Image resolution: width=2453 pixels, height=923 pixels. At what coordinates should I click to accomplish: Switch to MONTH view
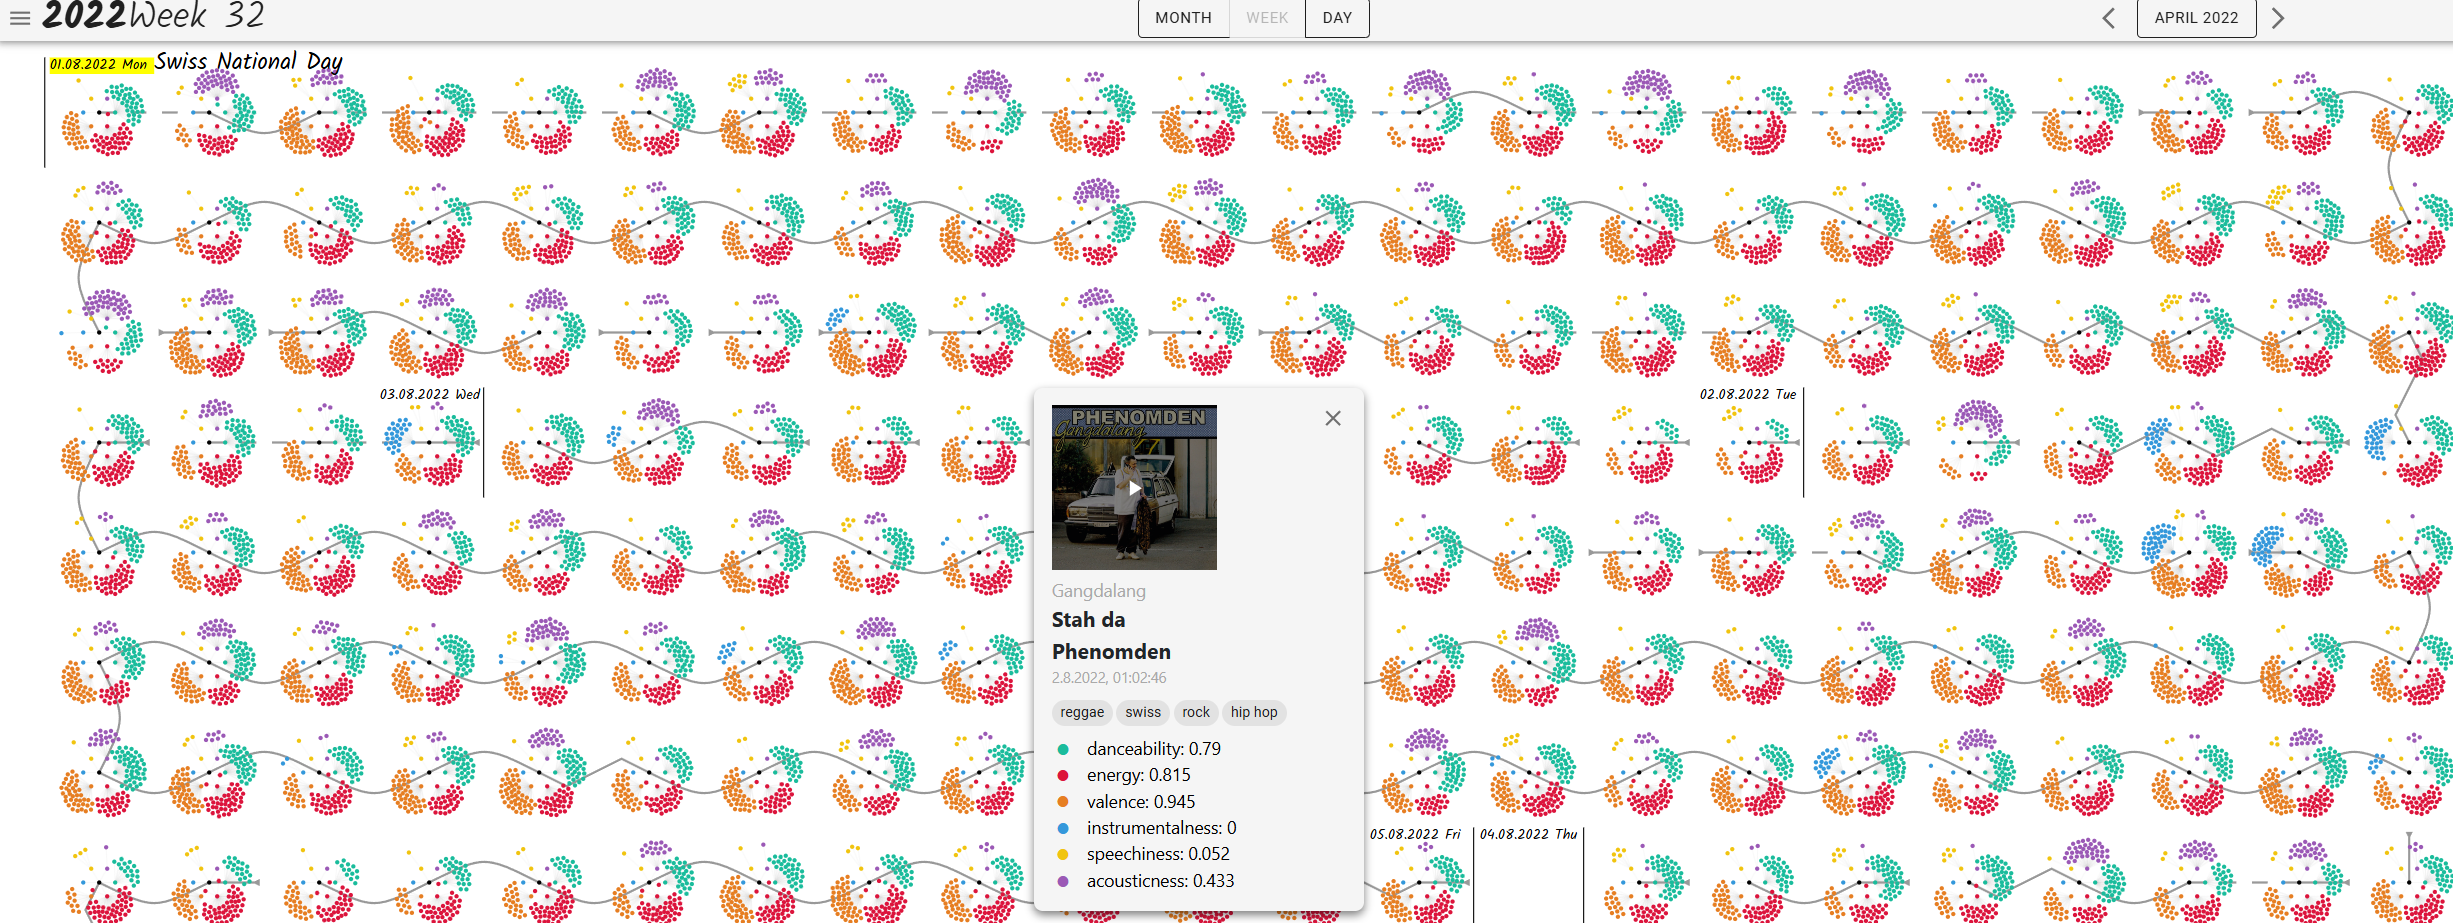(x=1183, y=18)
